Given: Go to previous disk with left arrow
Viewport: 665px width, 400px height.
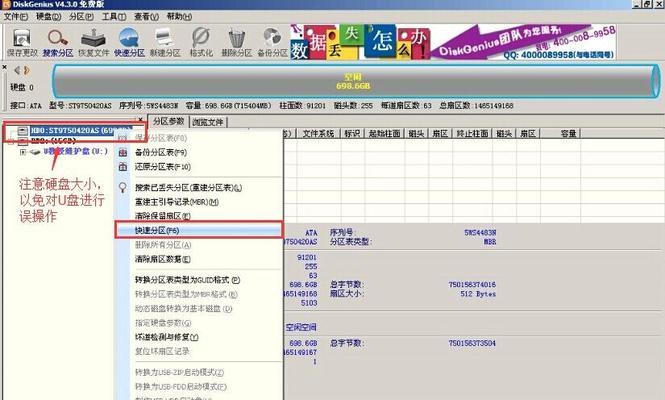Looking at the screenshot, I should 17,70.
